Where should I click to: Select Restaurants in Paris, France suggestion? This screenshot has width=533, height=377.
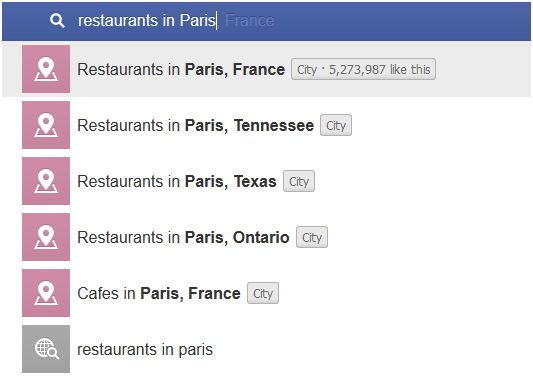click(266, 69)
